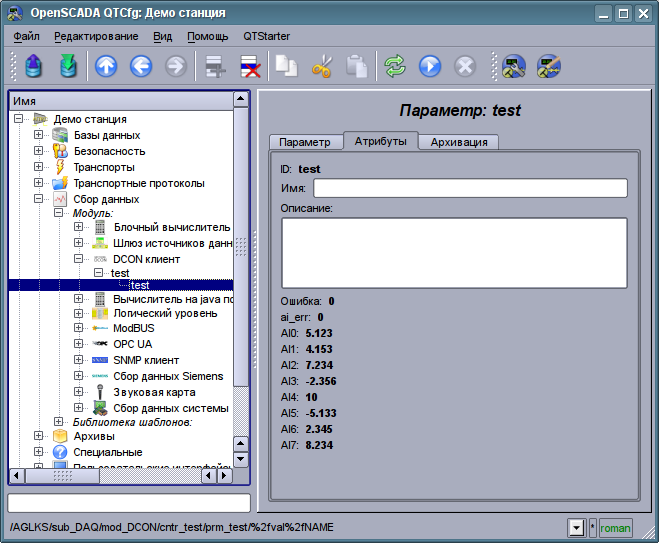This screenshot has width=659, height=543.
Task: Expand the ModBUS module node
Action: point(78,328)
